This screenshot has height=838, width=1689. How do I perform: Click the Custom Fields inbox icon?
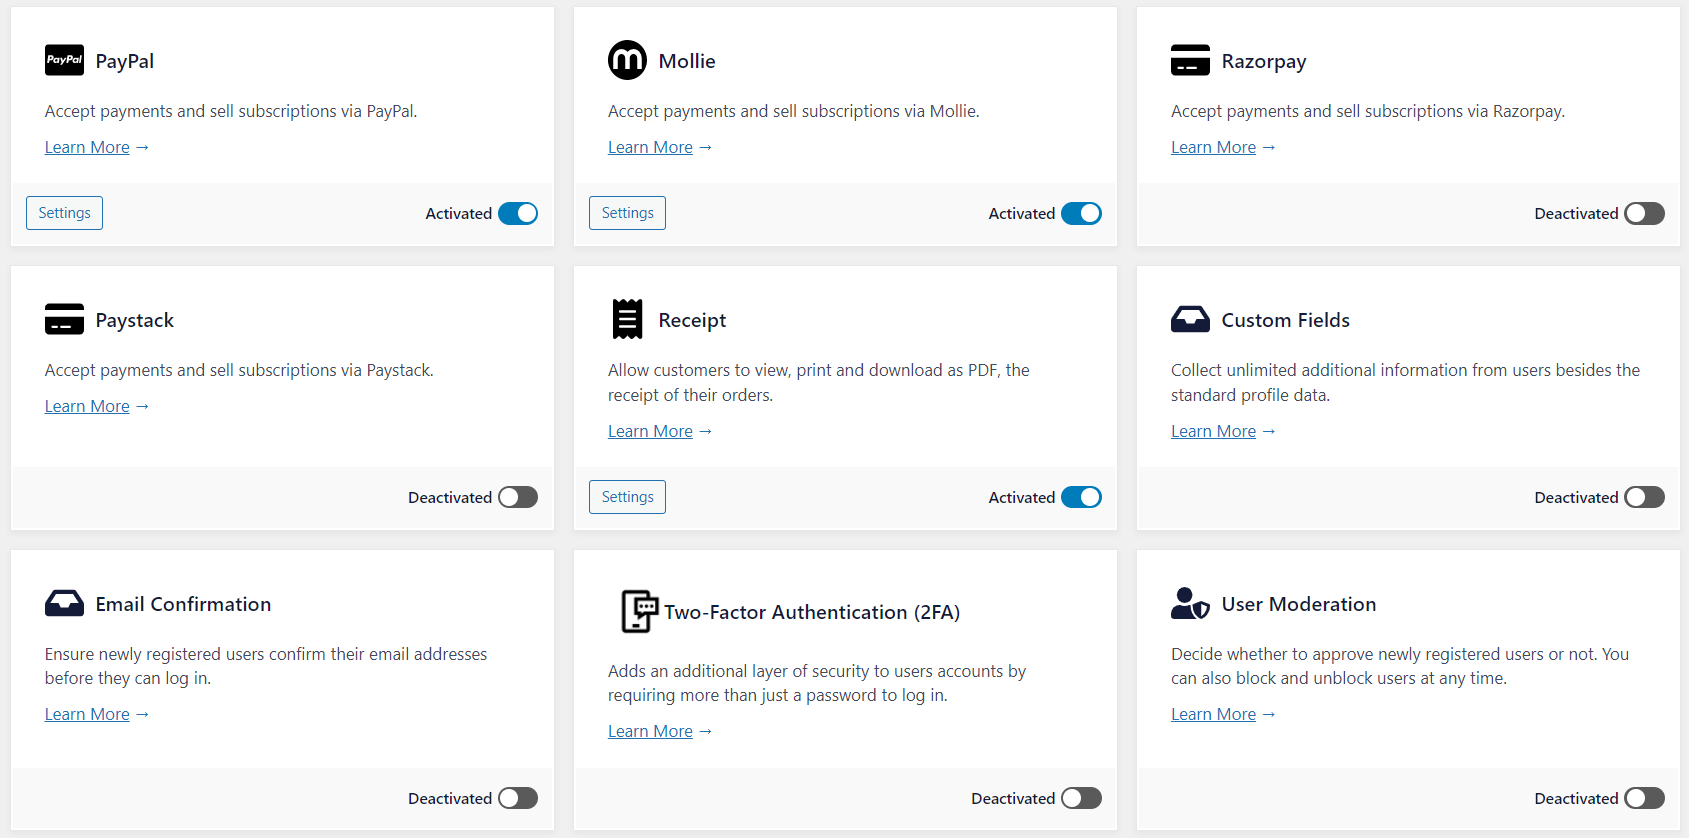(x=1190, y=319)
